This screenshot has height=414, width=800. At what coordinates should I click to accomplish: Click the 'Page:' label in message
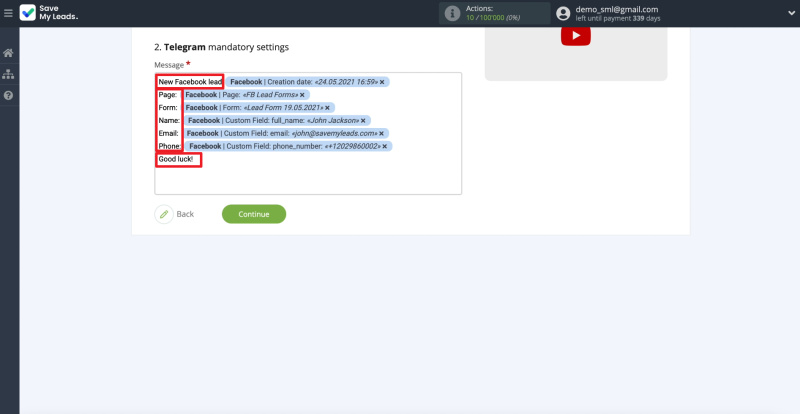tap(167, 95)
